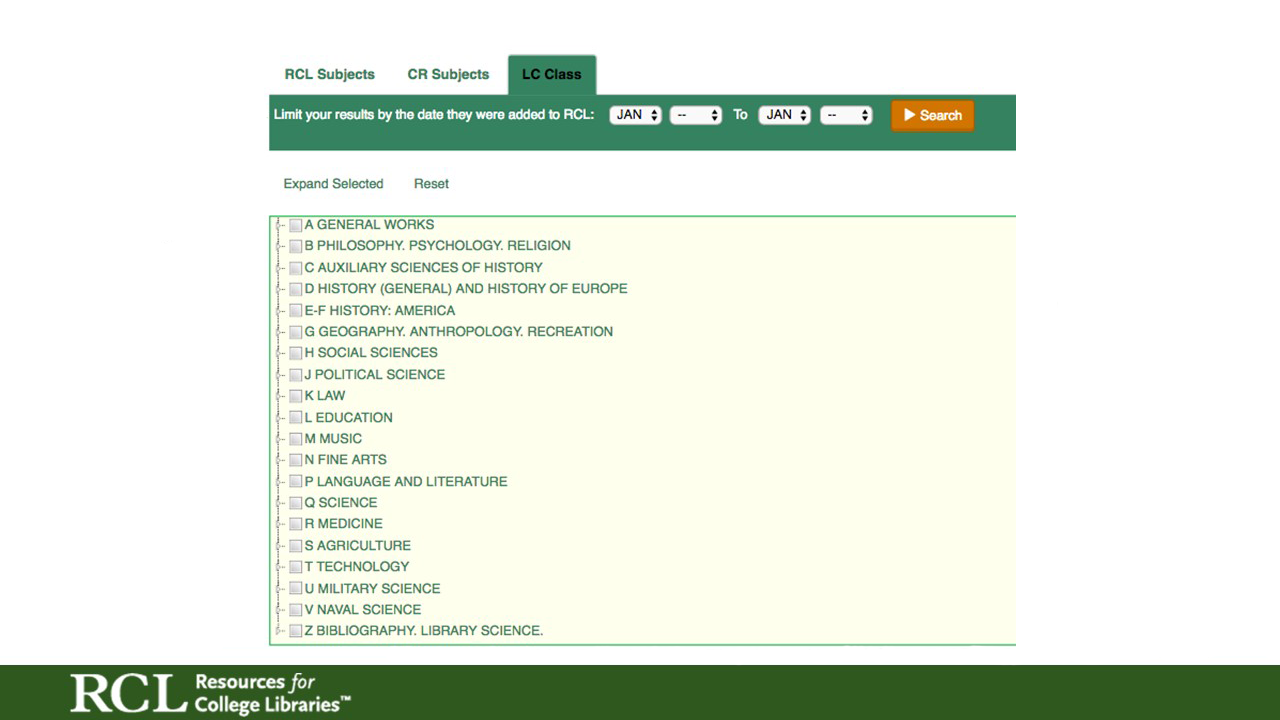This screenshot has width=1280, height=720.
Task: Check the A GENERAL WORKS checkbox
Action: 295,225
